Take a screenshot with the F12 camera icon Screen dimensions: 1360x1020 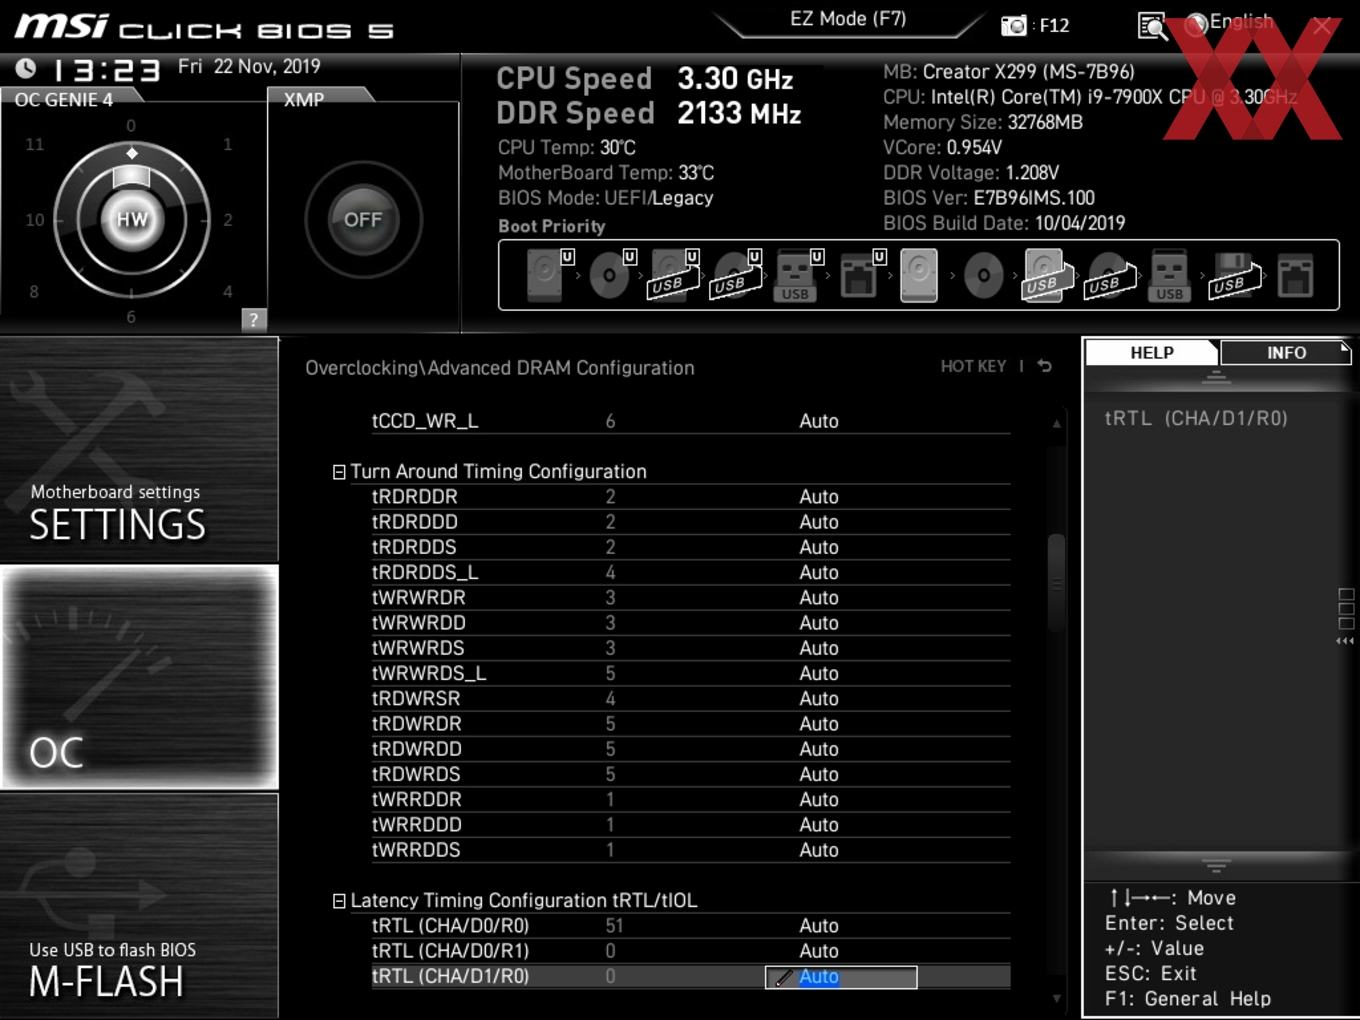[1014, 25]
